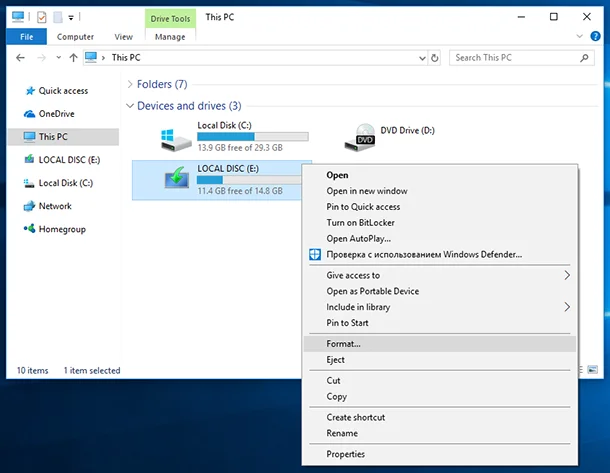Click the New folder quick access toolbar icon

point(58,17)
